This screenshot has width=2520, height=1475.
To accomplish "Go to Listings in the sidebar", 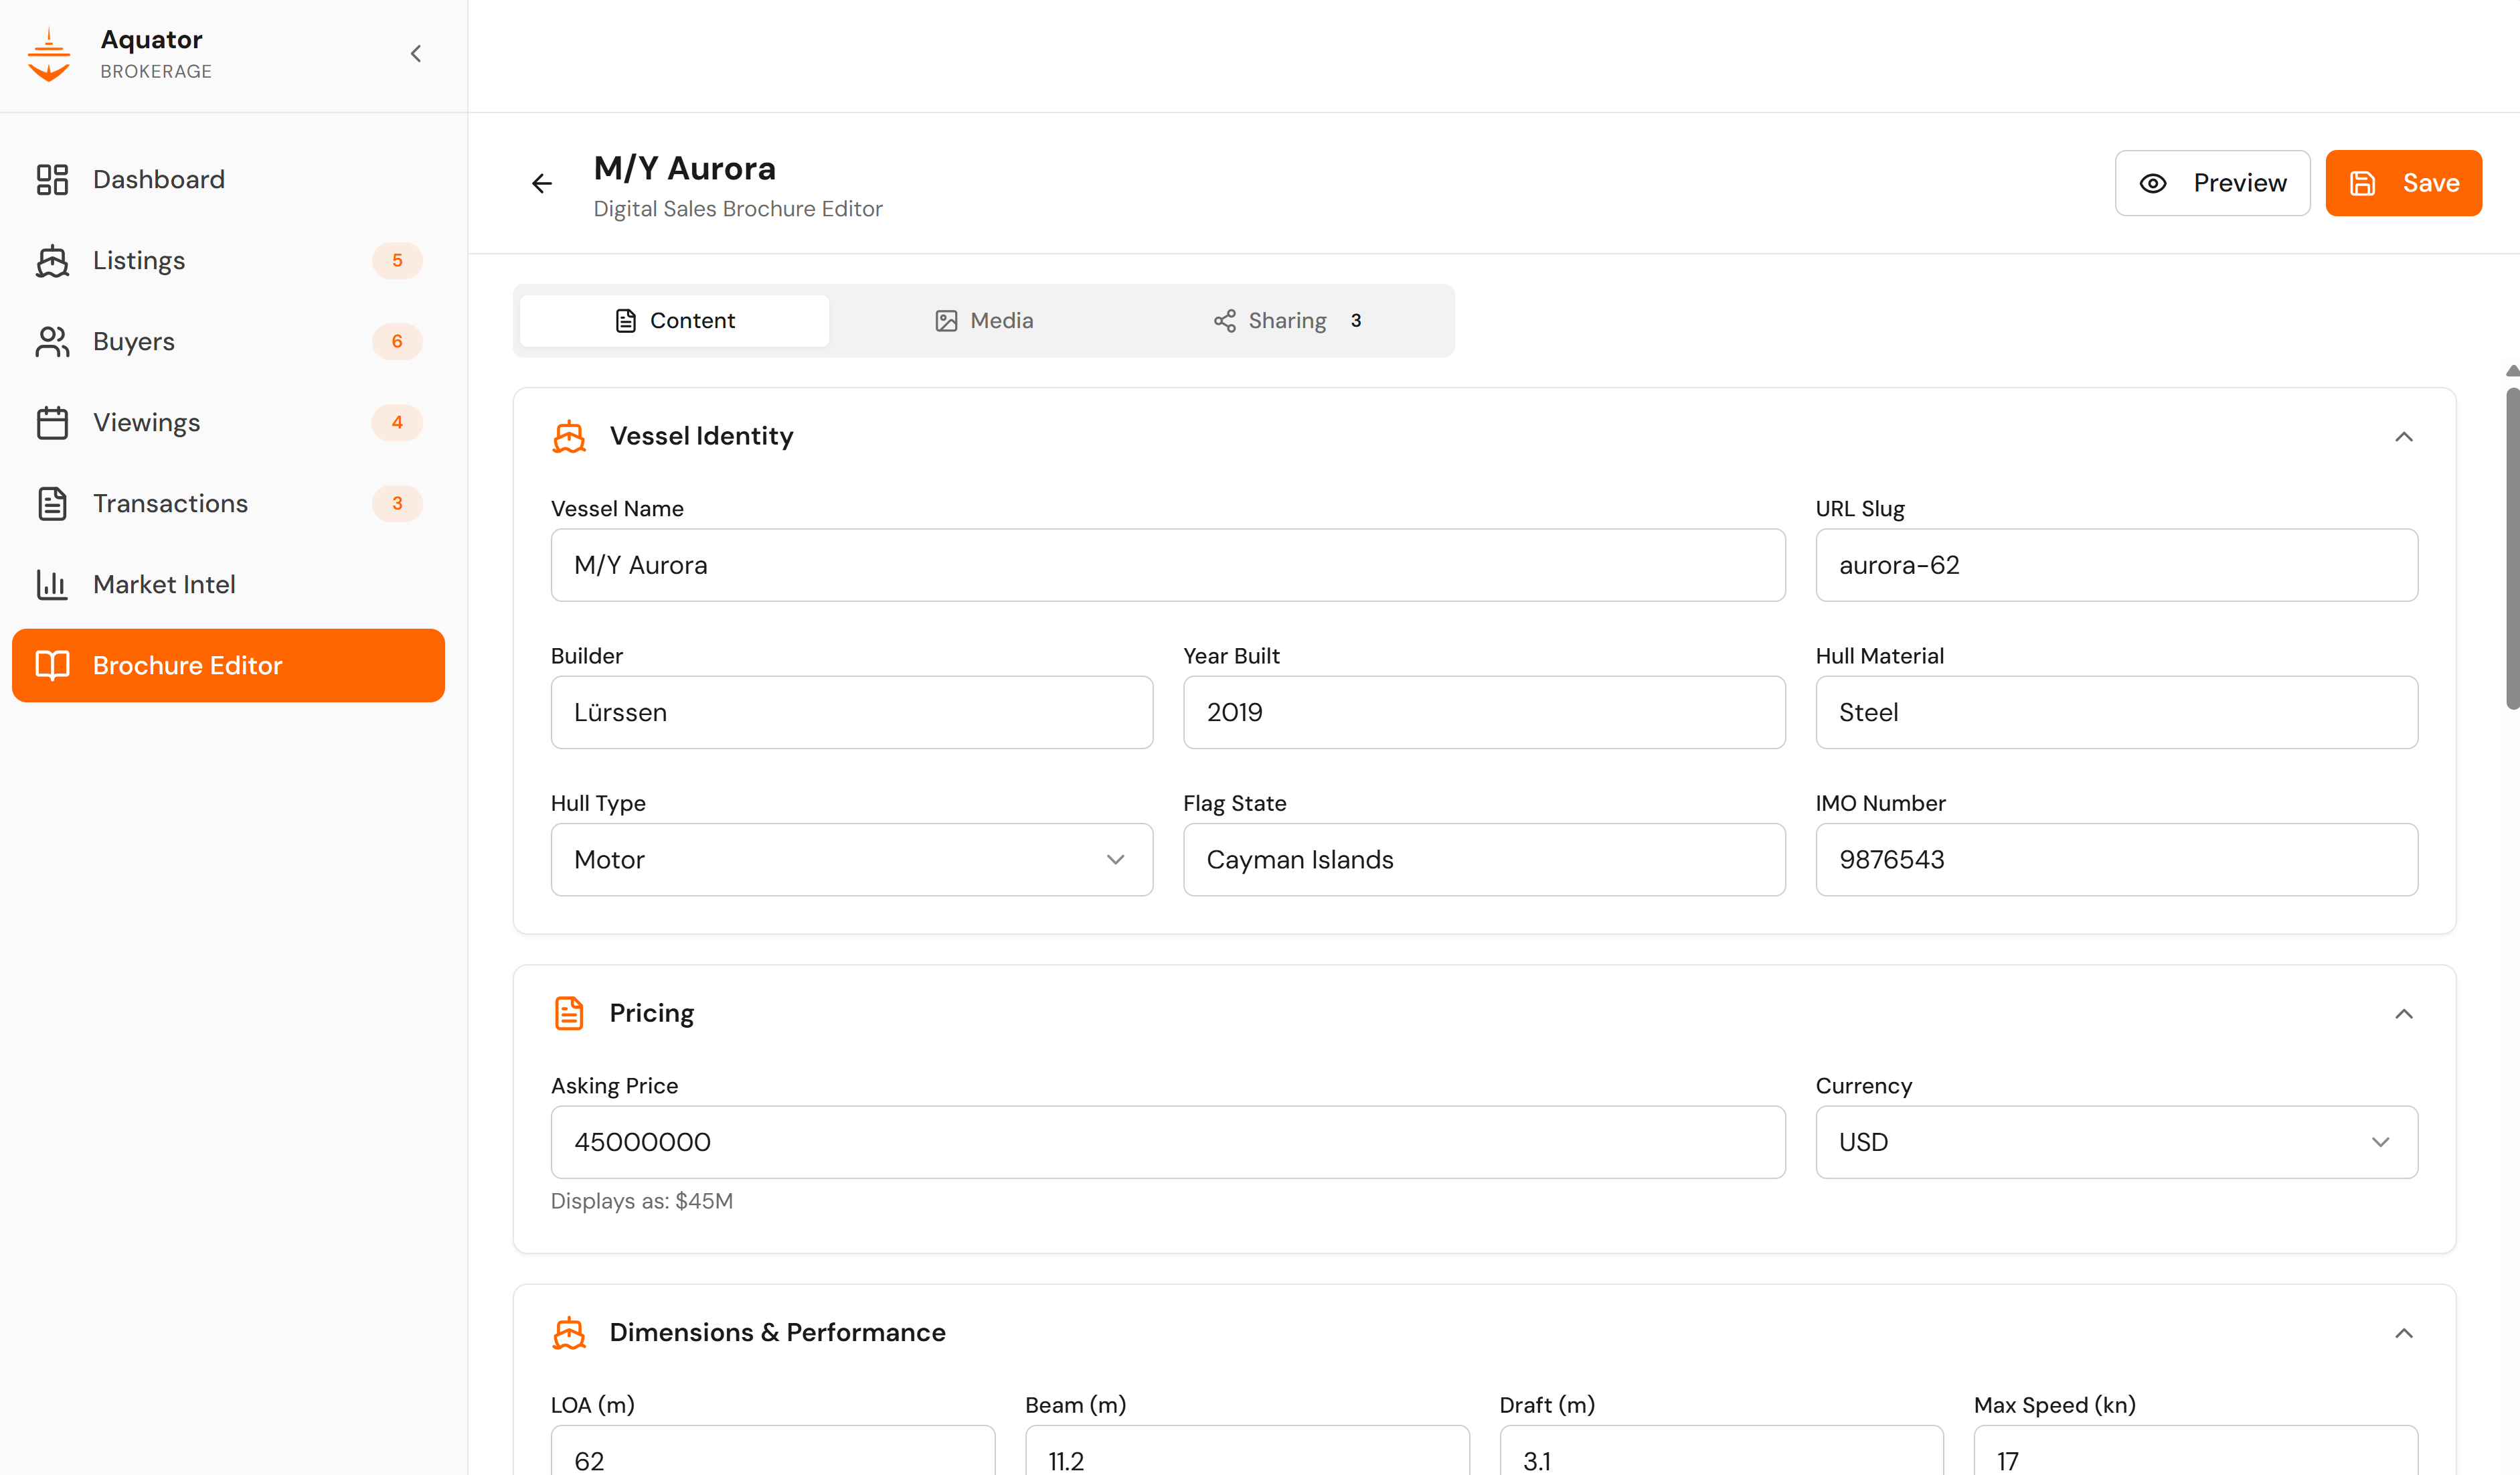I will [139, 260].
